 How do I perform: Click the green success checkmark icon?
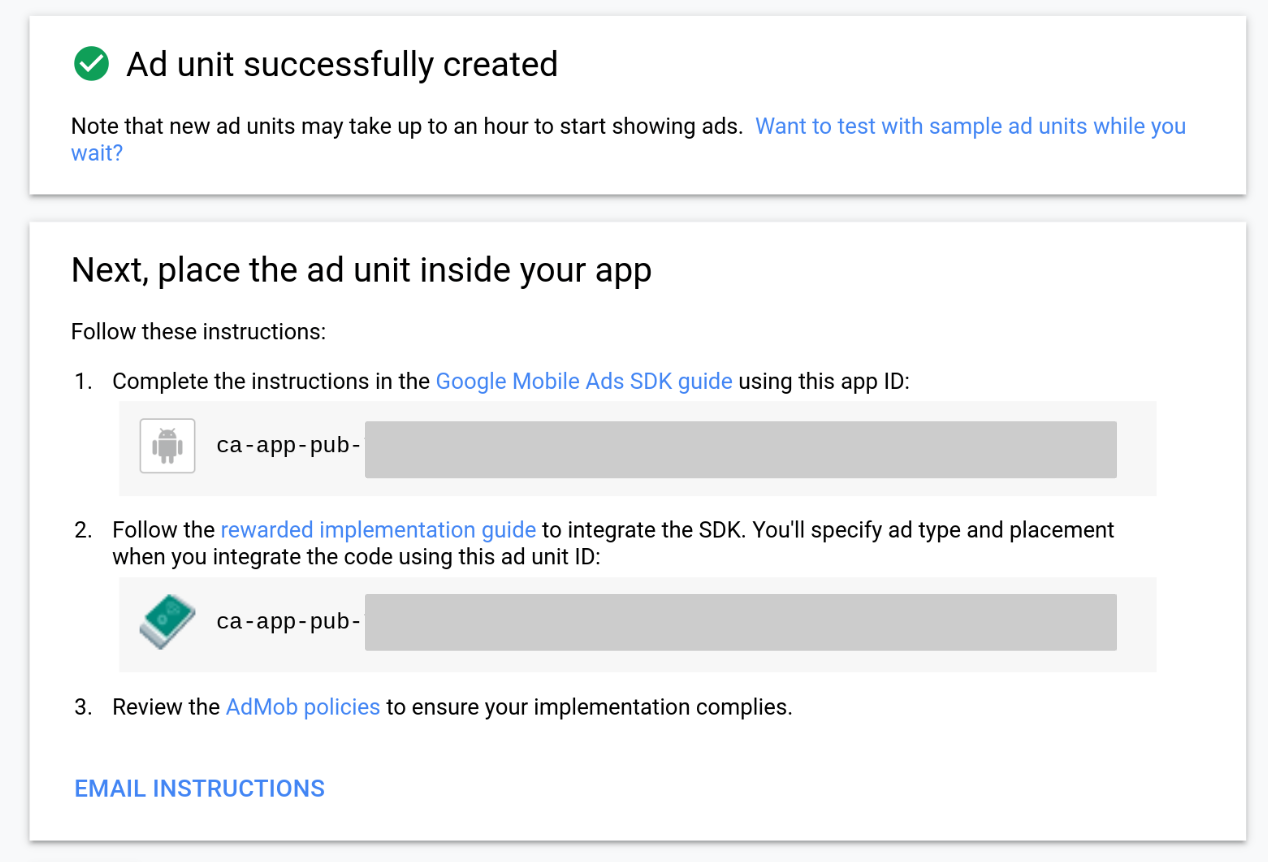click(x=92, y=65)
